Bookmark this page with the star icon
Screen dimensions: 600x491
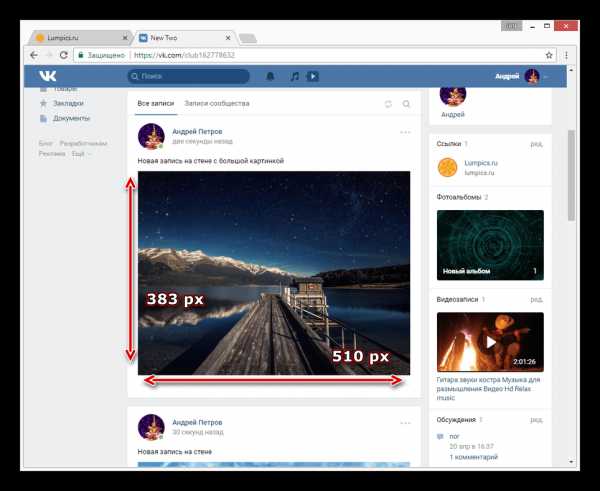549,55
